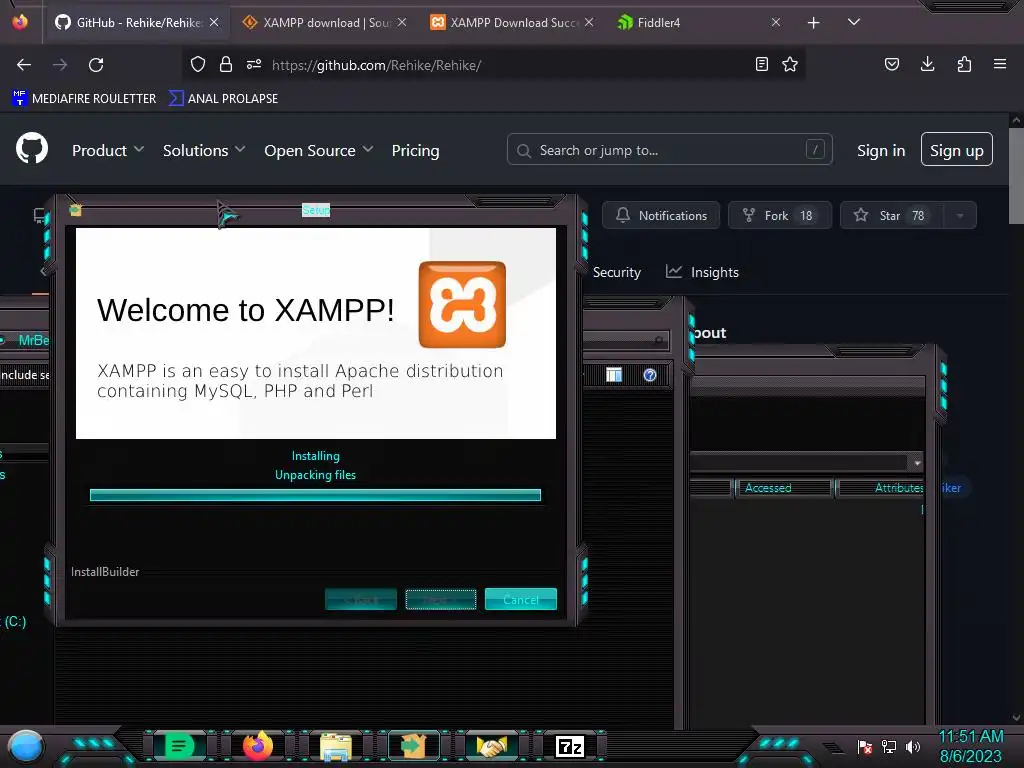This screenshot has height=768, width=1024.
Task: Click the padlock site security icon
Action: [x=226, y=64]
